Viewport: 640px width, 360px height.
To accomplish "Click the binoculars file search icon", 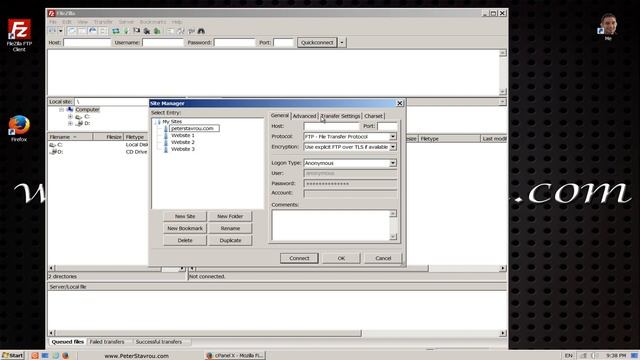I will (x=201, y=31).
